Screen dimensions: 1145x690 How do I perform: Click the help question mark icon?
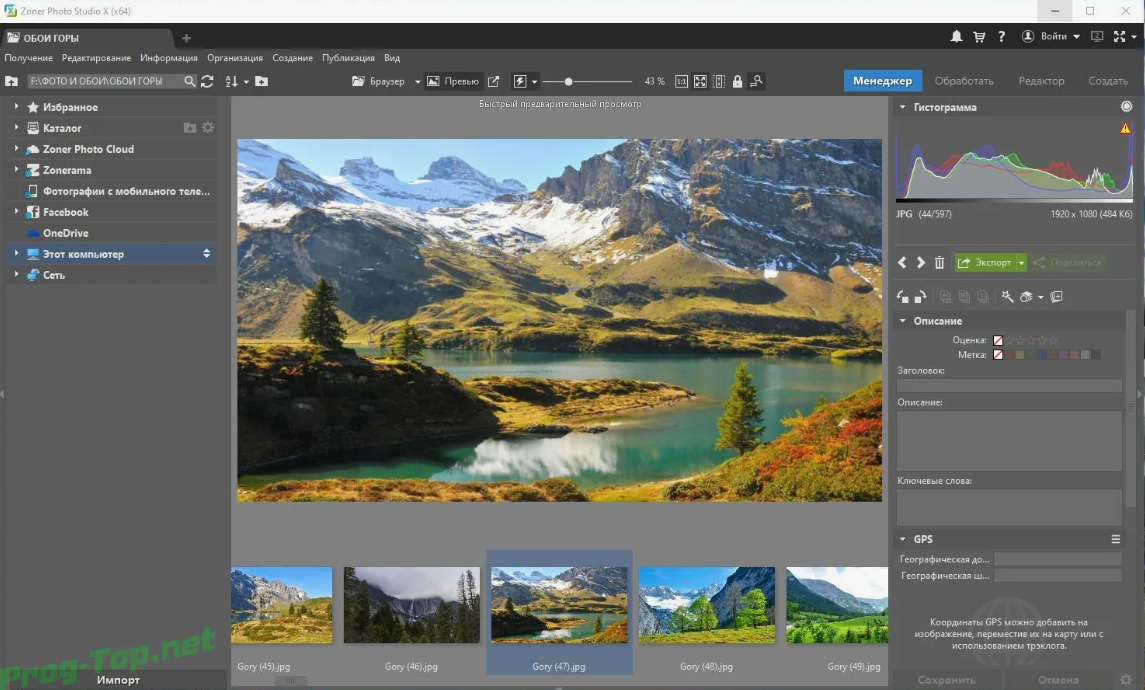tap(1001, 37)
